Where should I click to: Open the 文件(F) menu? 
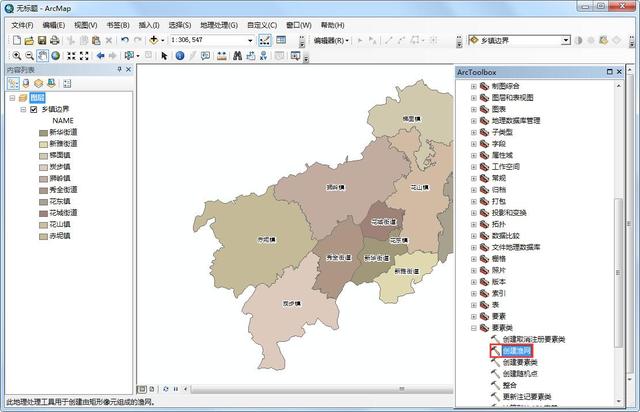[x=22, y=25]
